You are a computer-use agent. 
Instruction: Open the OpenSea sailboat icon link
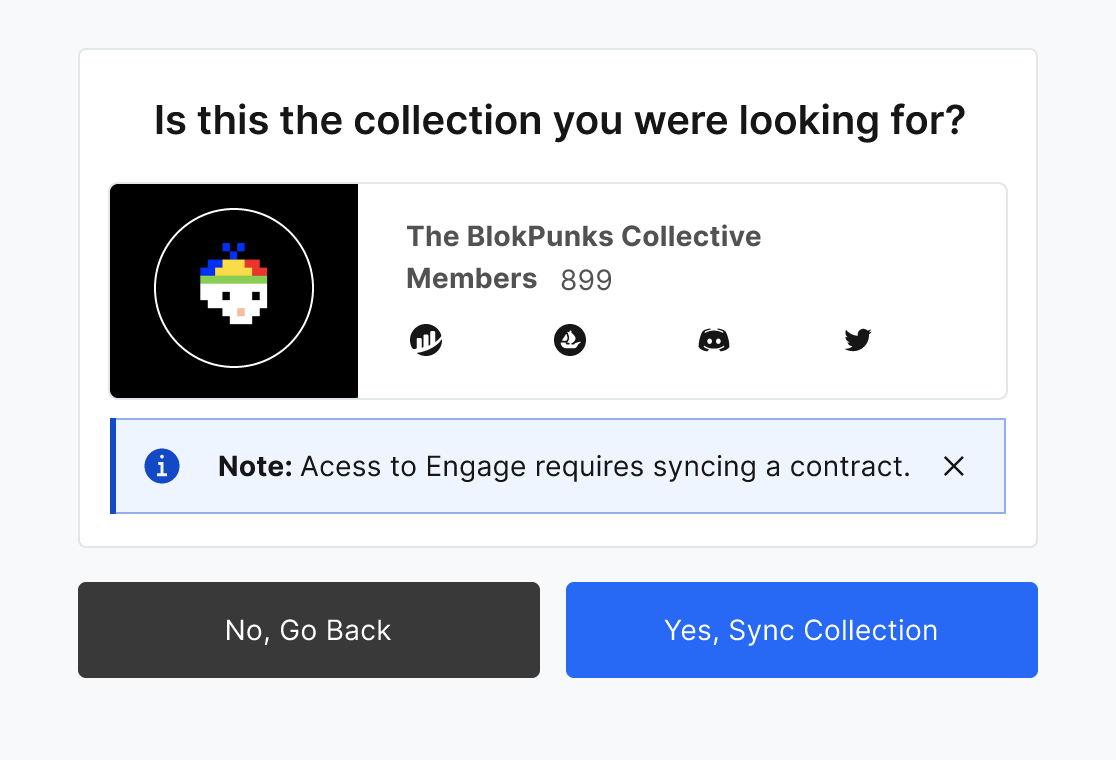point(570,340)
